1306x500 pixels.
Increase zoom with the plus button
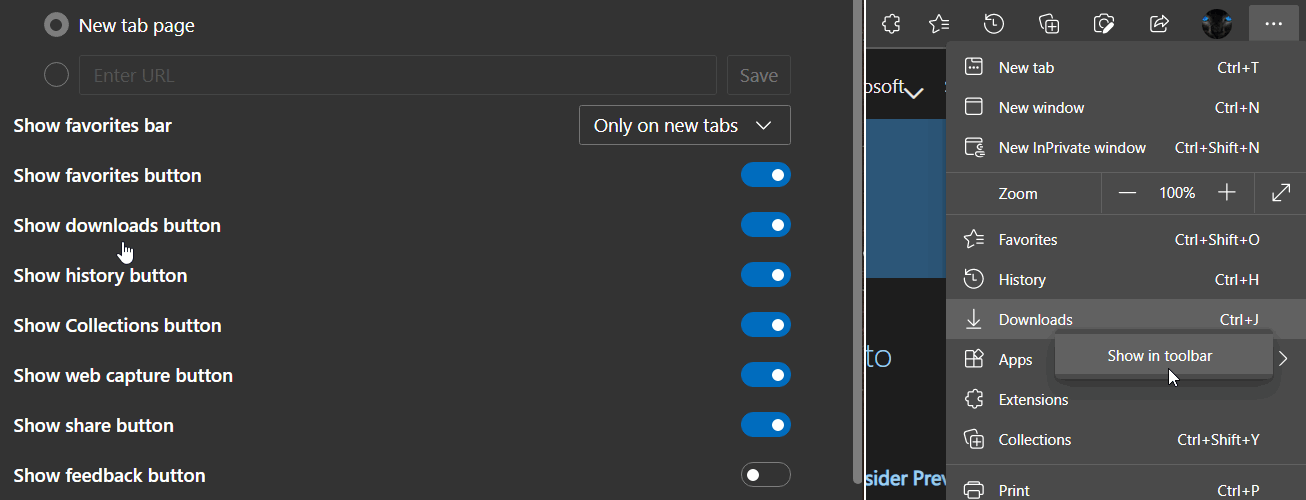pos(1227,193)
